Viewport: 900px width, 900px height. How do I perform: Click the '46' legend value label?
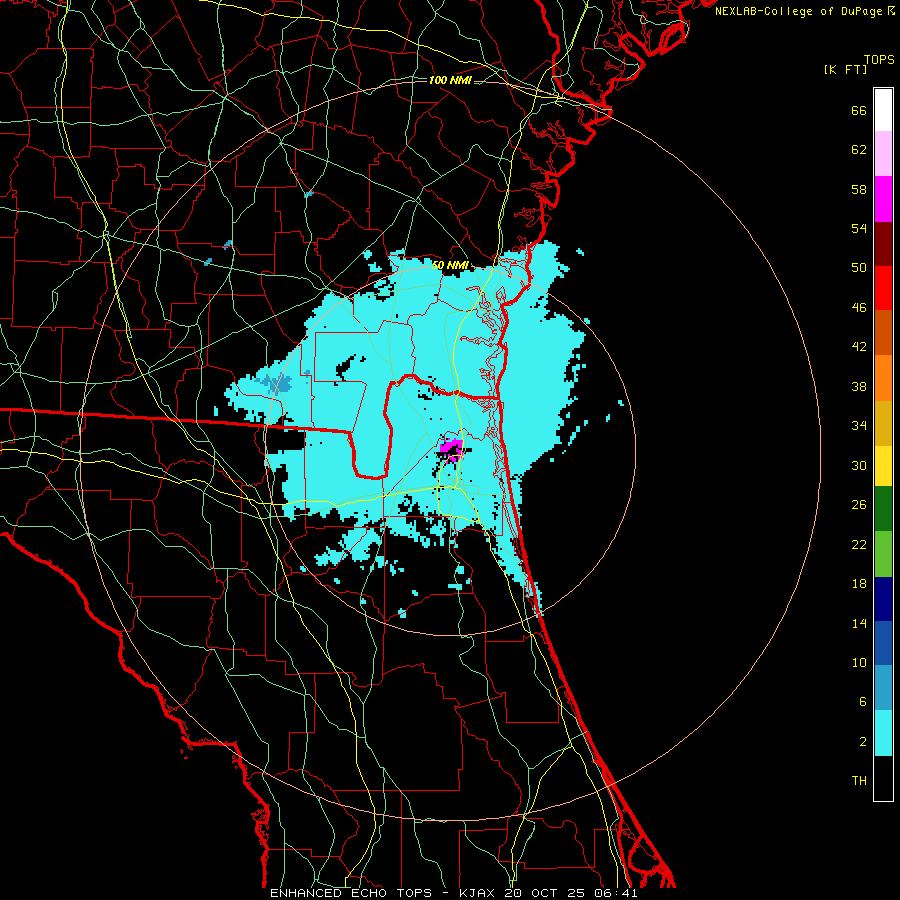click(859, 308)
